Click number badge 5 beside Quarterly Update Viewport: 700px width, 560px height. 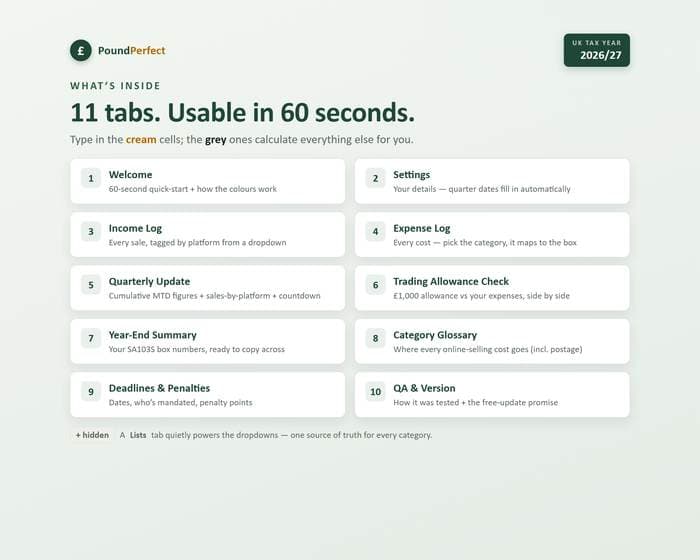(91, 285)
